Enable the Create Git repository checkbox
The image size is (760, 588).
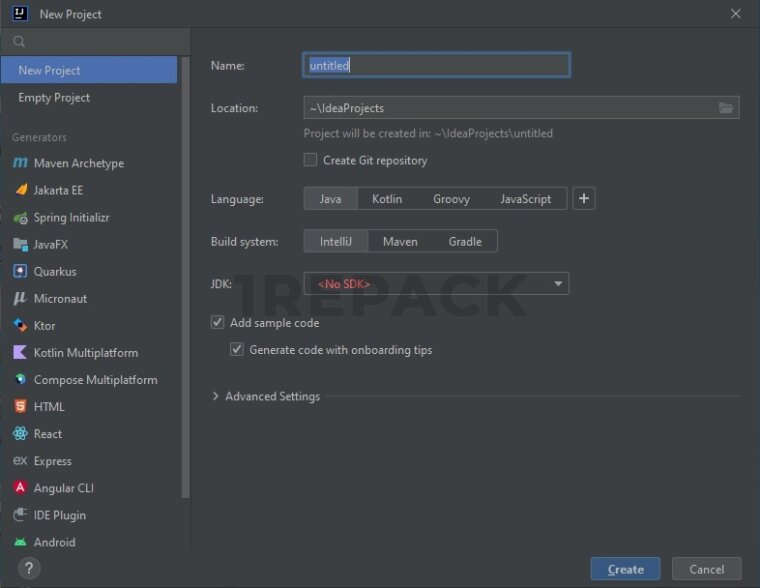[311, 160]
